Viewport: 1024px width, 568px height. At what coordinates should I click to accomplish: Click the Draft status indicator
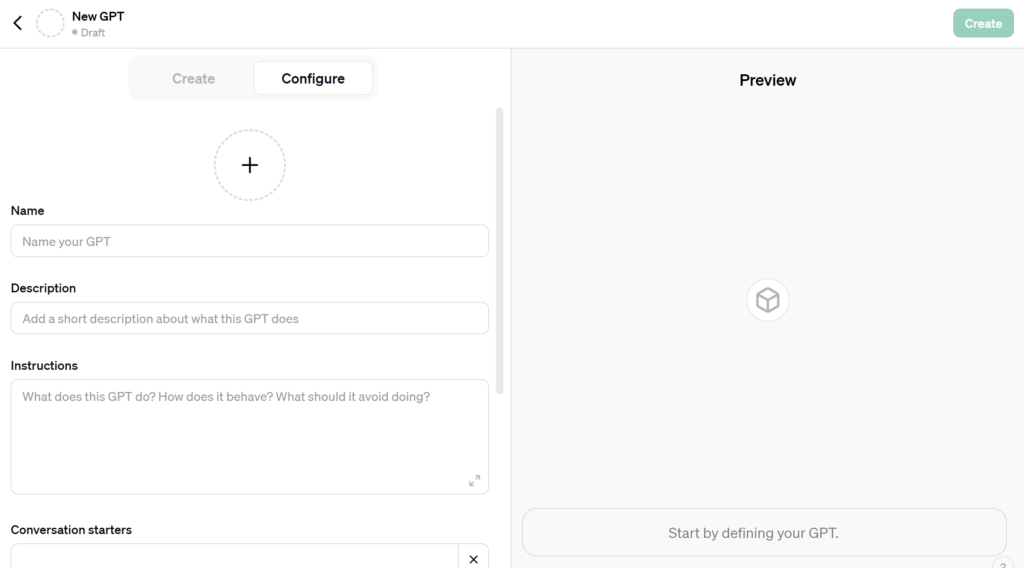click(89, 33)
